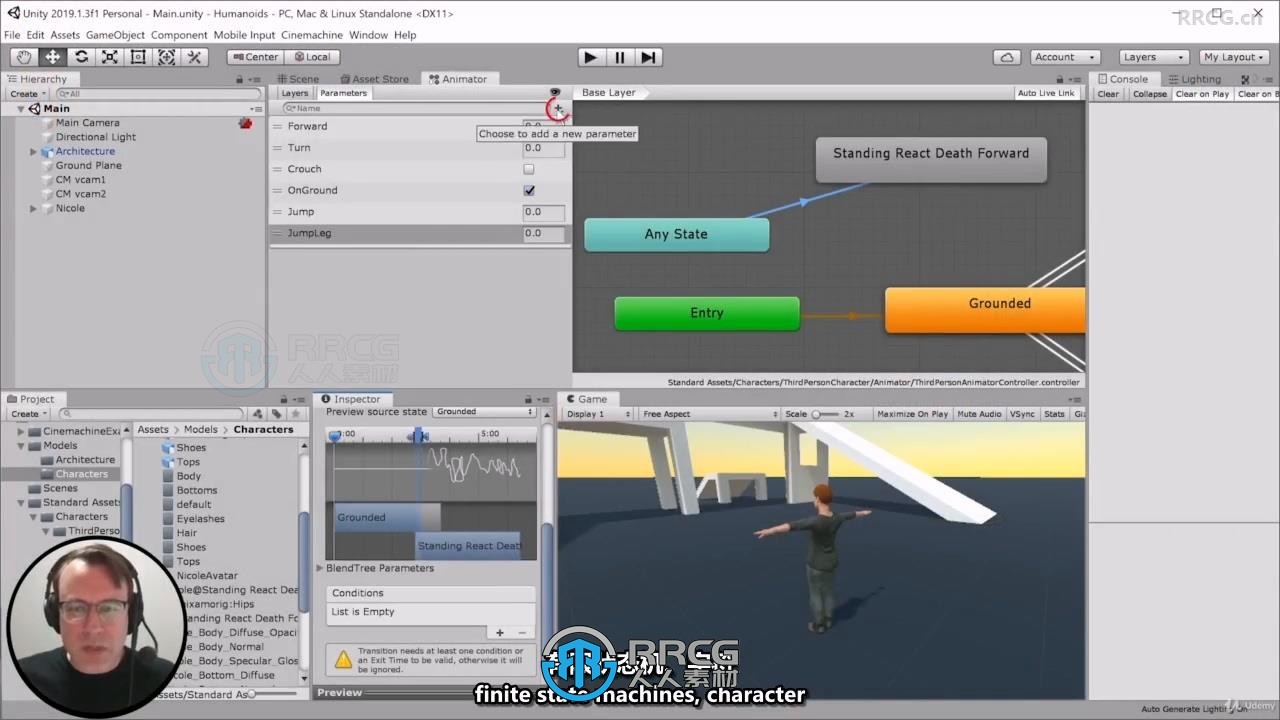This screenshot has height=720, width=1280.
Task: Click the plus icon to add parameter
Action: [558, 108]
